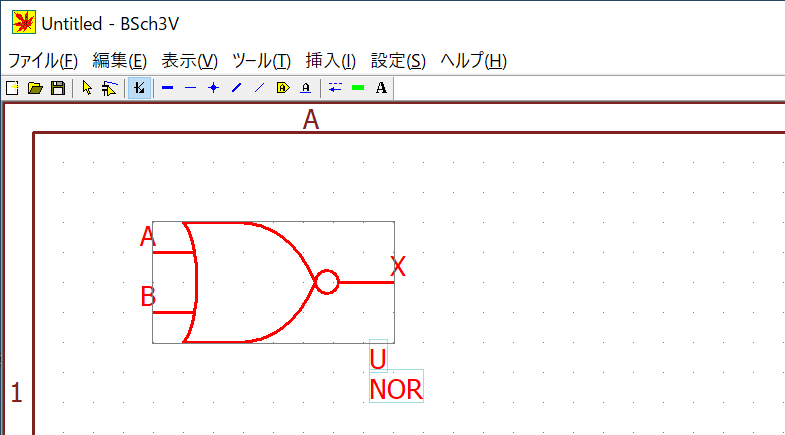The width and height of the screenshot is (785, 435).
Task: Click the BSch3V app icon in title bar
Action: (24, 23)
